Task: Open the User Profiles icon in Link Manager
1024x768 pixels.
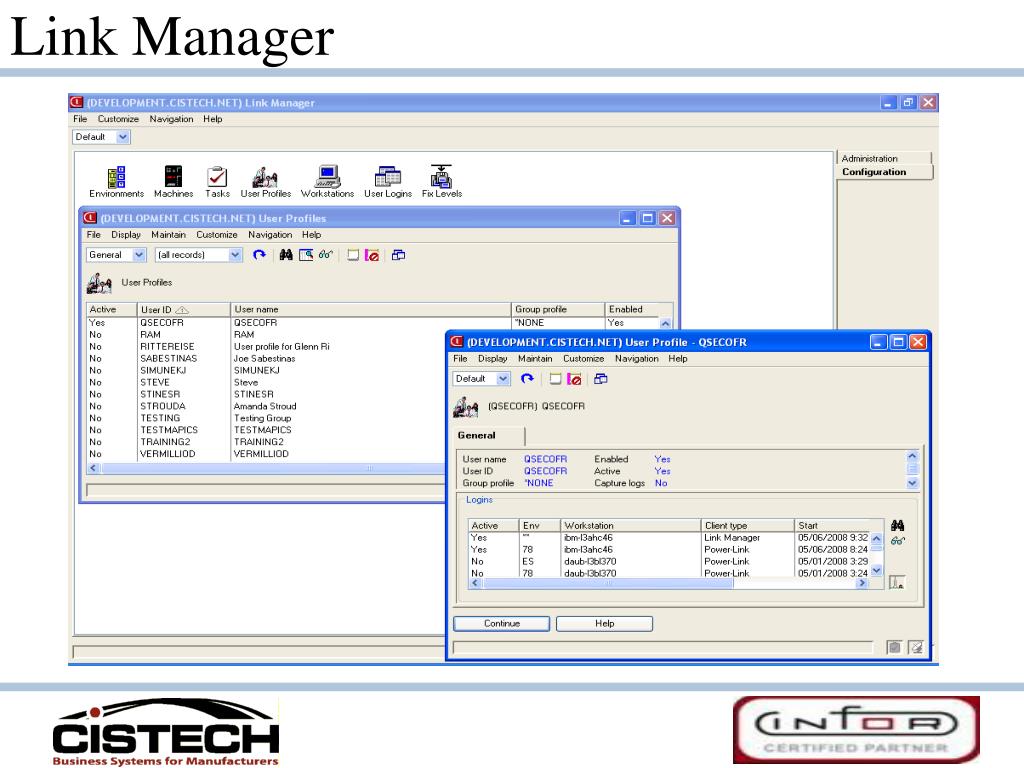Action: tap(265, 182)
